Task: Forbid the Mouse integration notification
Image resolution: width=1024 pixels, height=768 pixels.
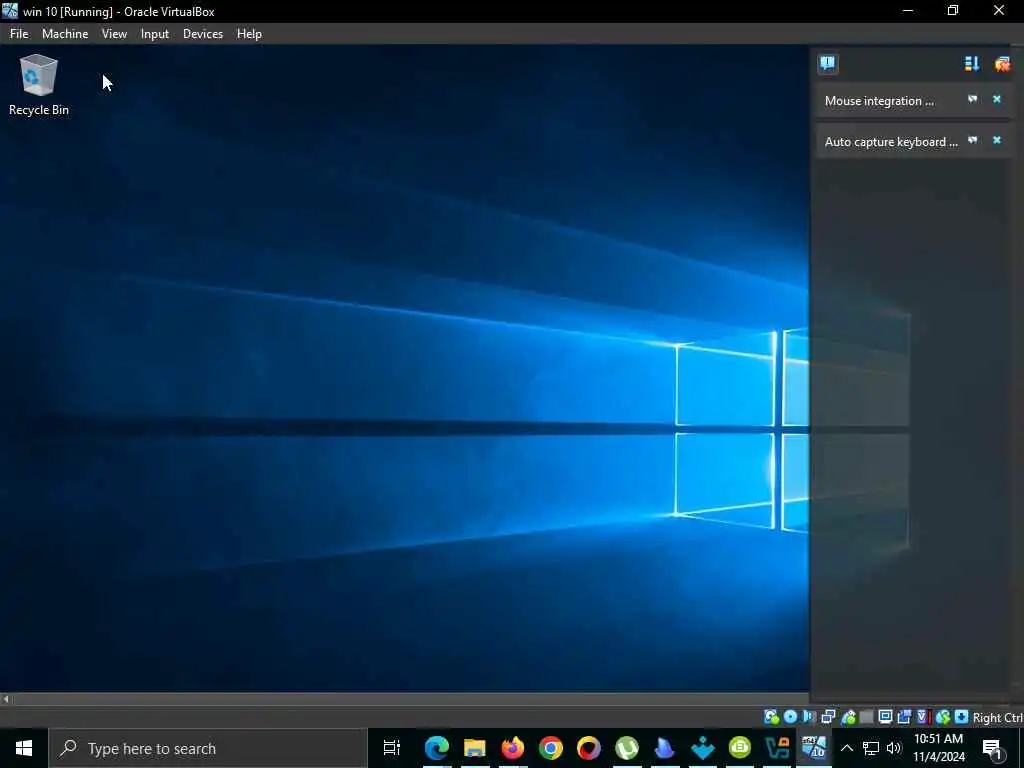Action: (x=972, y=99)
